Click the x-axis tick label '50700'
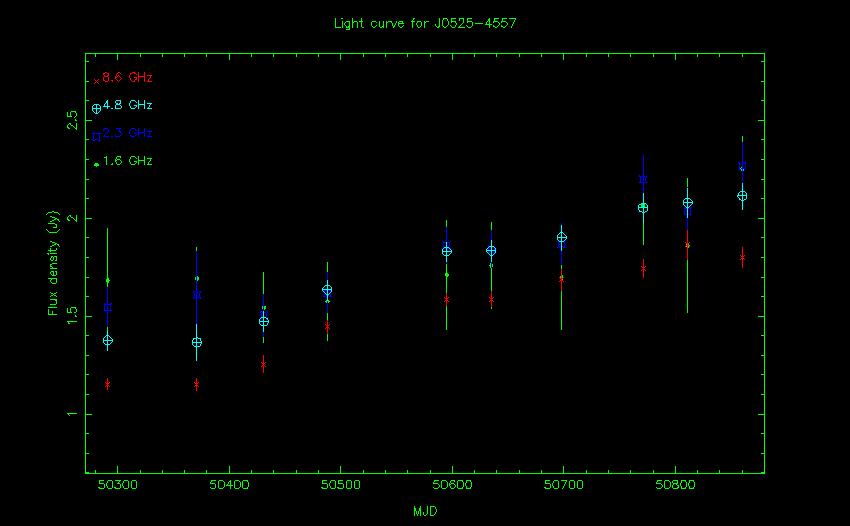The height and width of the screenshot is (526, 850). click(564, 485)
